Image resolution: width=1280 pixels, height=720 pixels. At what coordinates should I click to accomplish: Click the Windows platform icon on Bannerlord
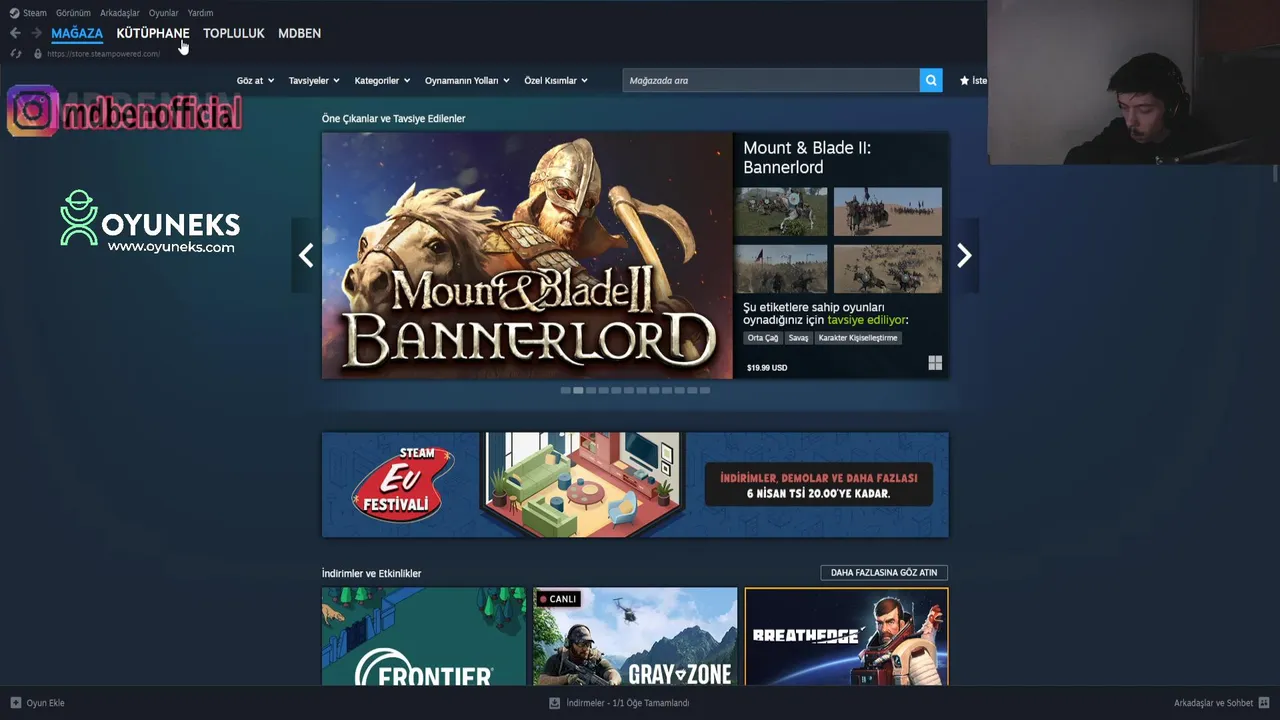pyautogui.click(x=935, y=363)
